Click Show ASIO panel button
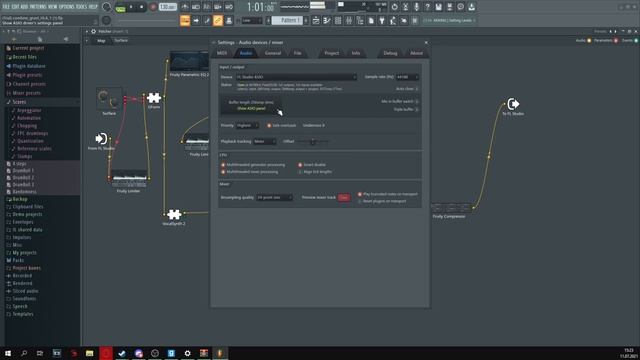 tap(251, 109)
